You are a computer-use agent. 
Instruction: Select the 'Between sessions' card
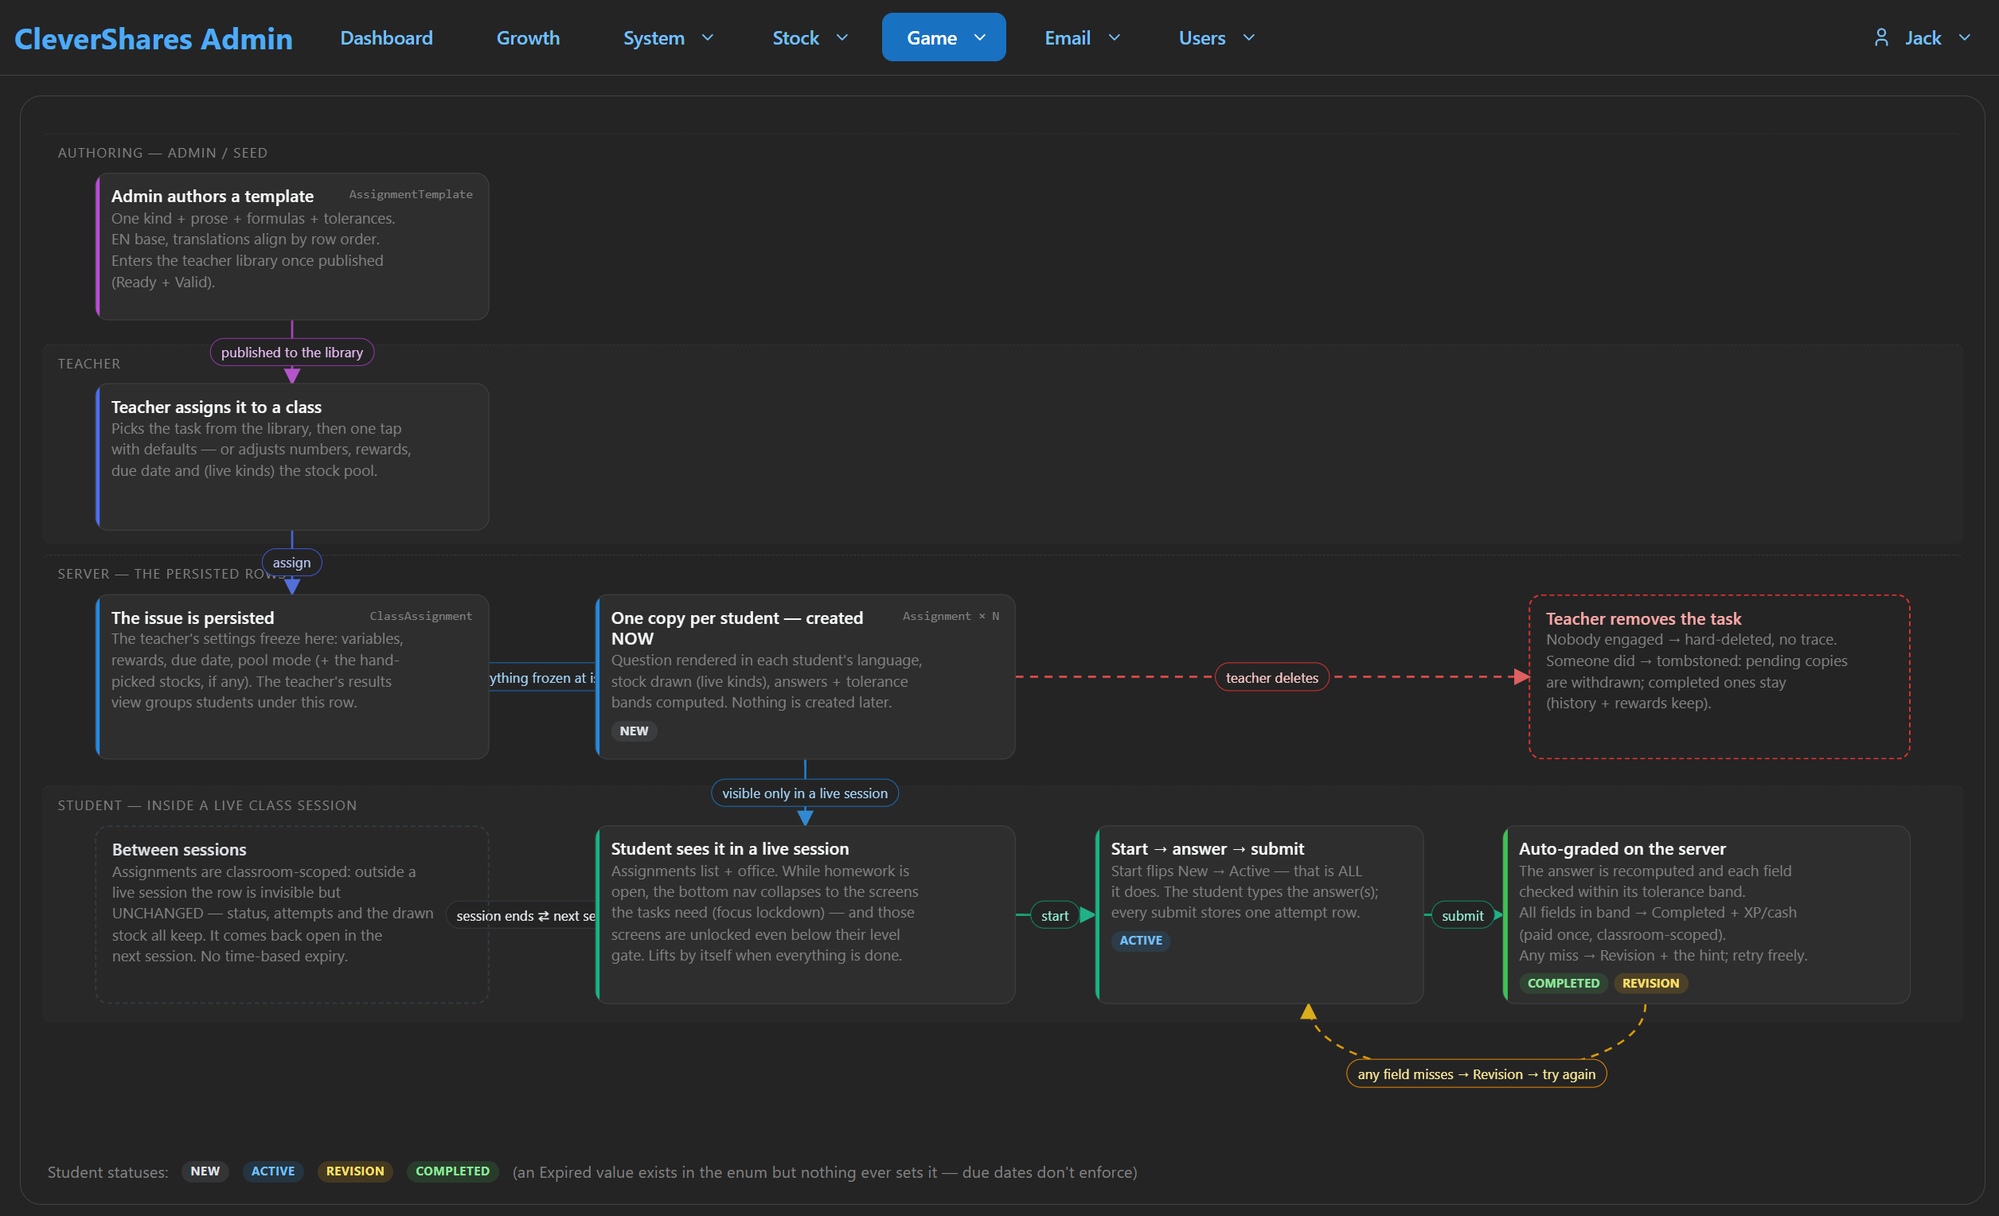pyautogui.click(x=292, y=915)
